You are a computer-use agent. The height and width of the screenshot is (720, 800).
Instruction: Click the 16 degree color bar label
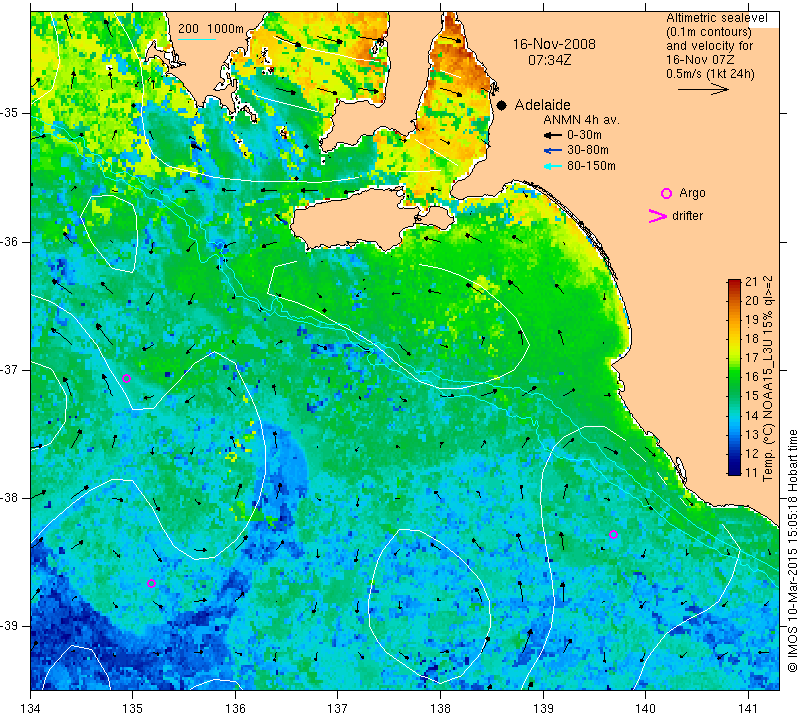(751, 377)
